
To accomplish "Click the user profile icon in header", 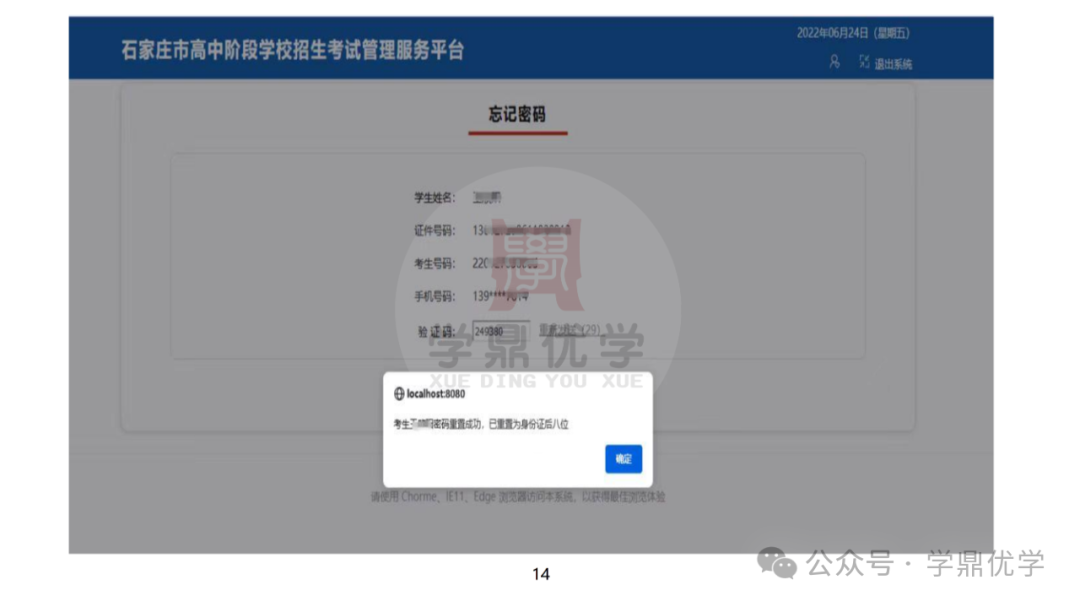I will (834, 62).
